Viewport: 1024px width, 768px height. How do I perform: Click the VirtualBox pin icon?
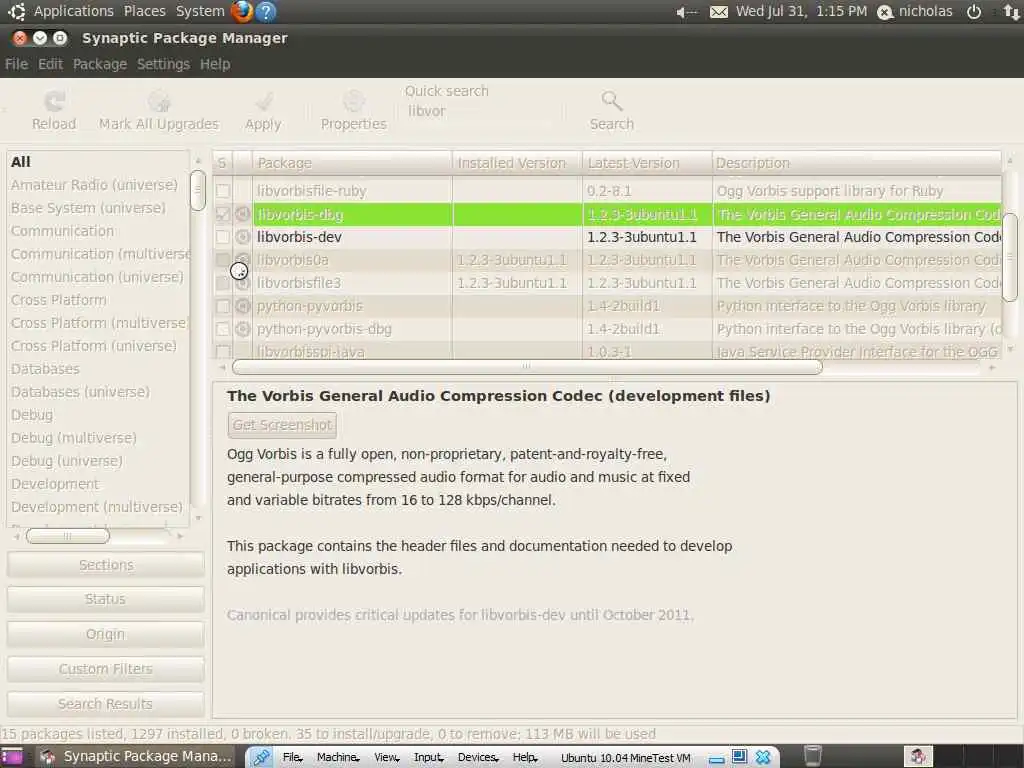point(261,757)
